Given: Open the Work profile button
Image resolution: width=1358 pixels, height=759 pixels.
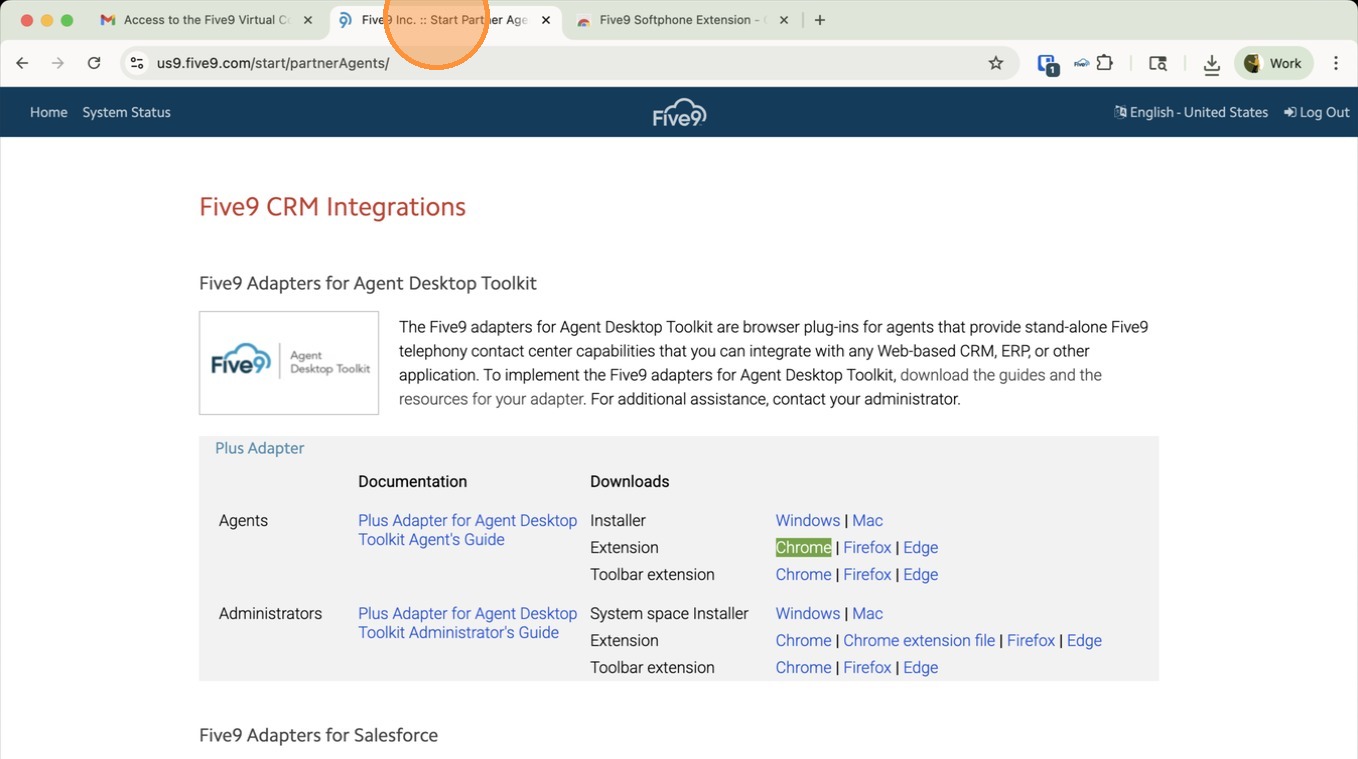Looking at the screenshot, I should 1274,63.
